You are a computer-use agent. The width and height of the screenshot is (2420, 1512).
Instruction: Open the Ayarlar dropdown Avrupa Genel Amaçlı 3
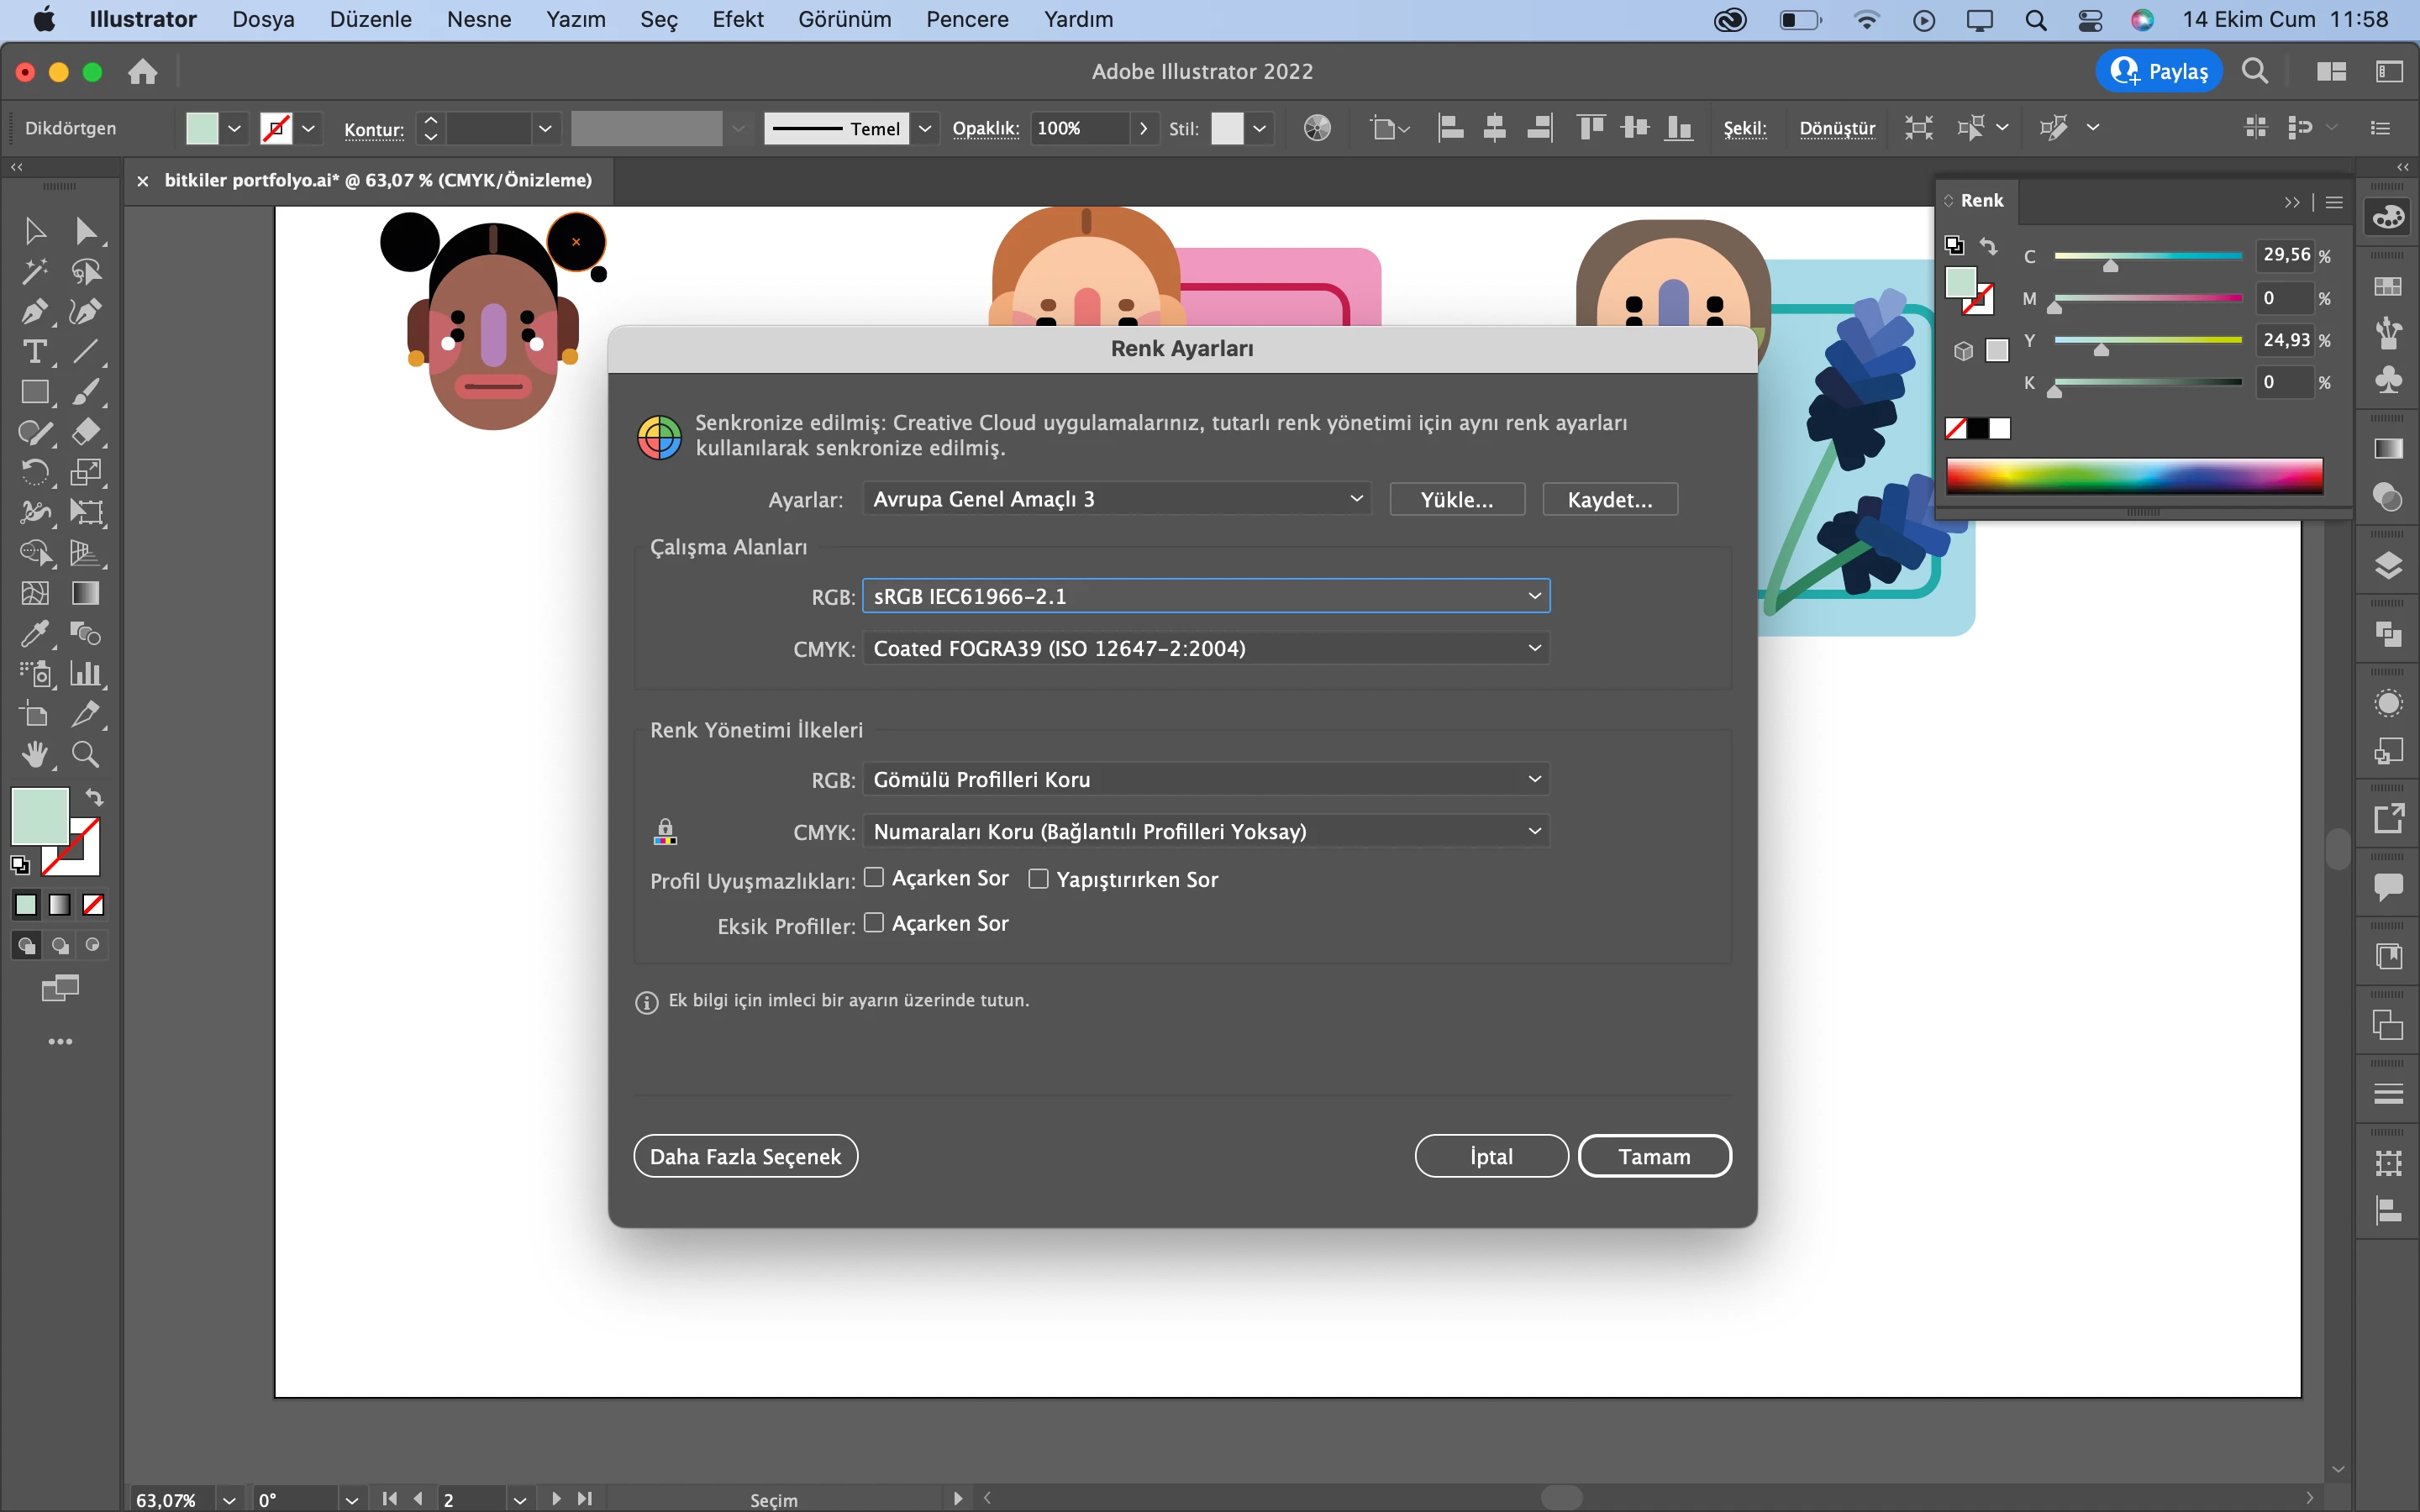[1116, 499]
